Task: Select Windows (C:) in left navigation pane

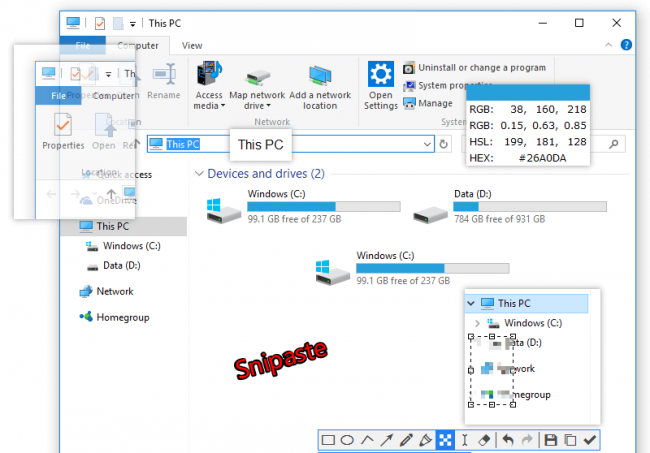Action: click(x=124, y=246)
